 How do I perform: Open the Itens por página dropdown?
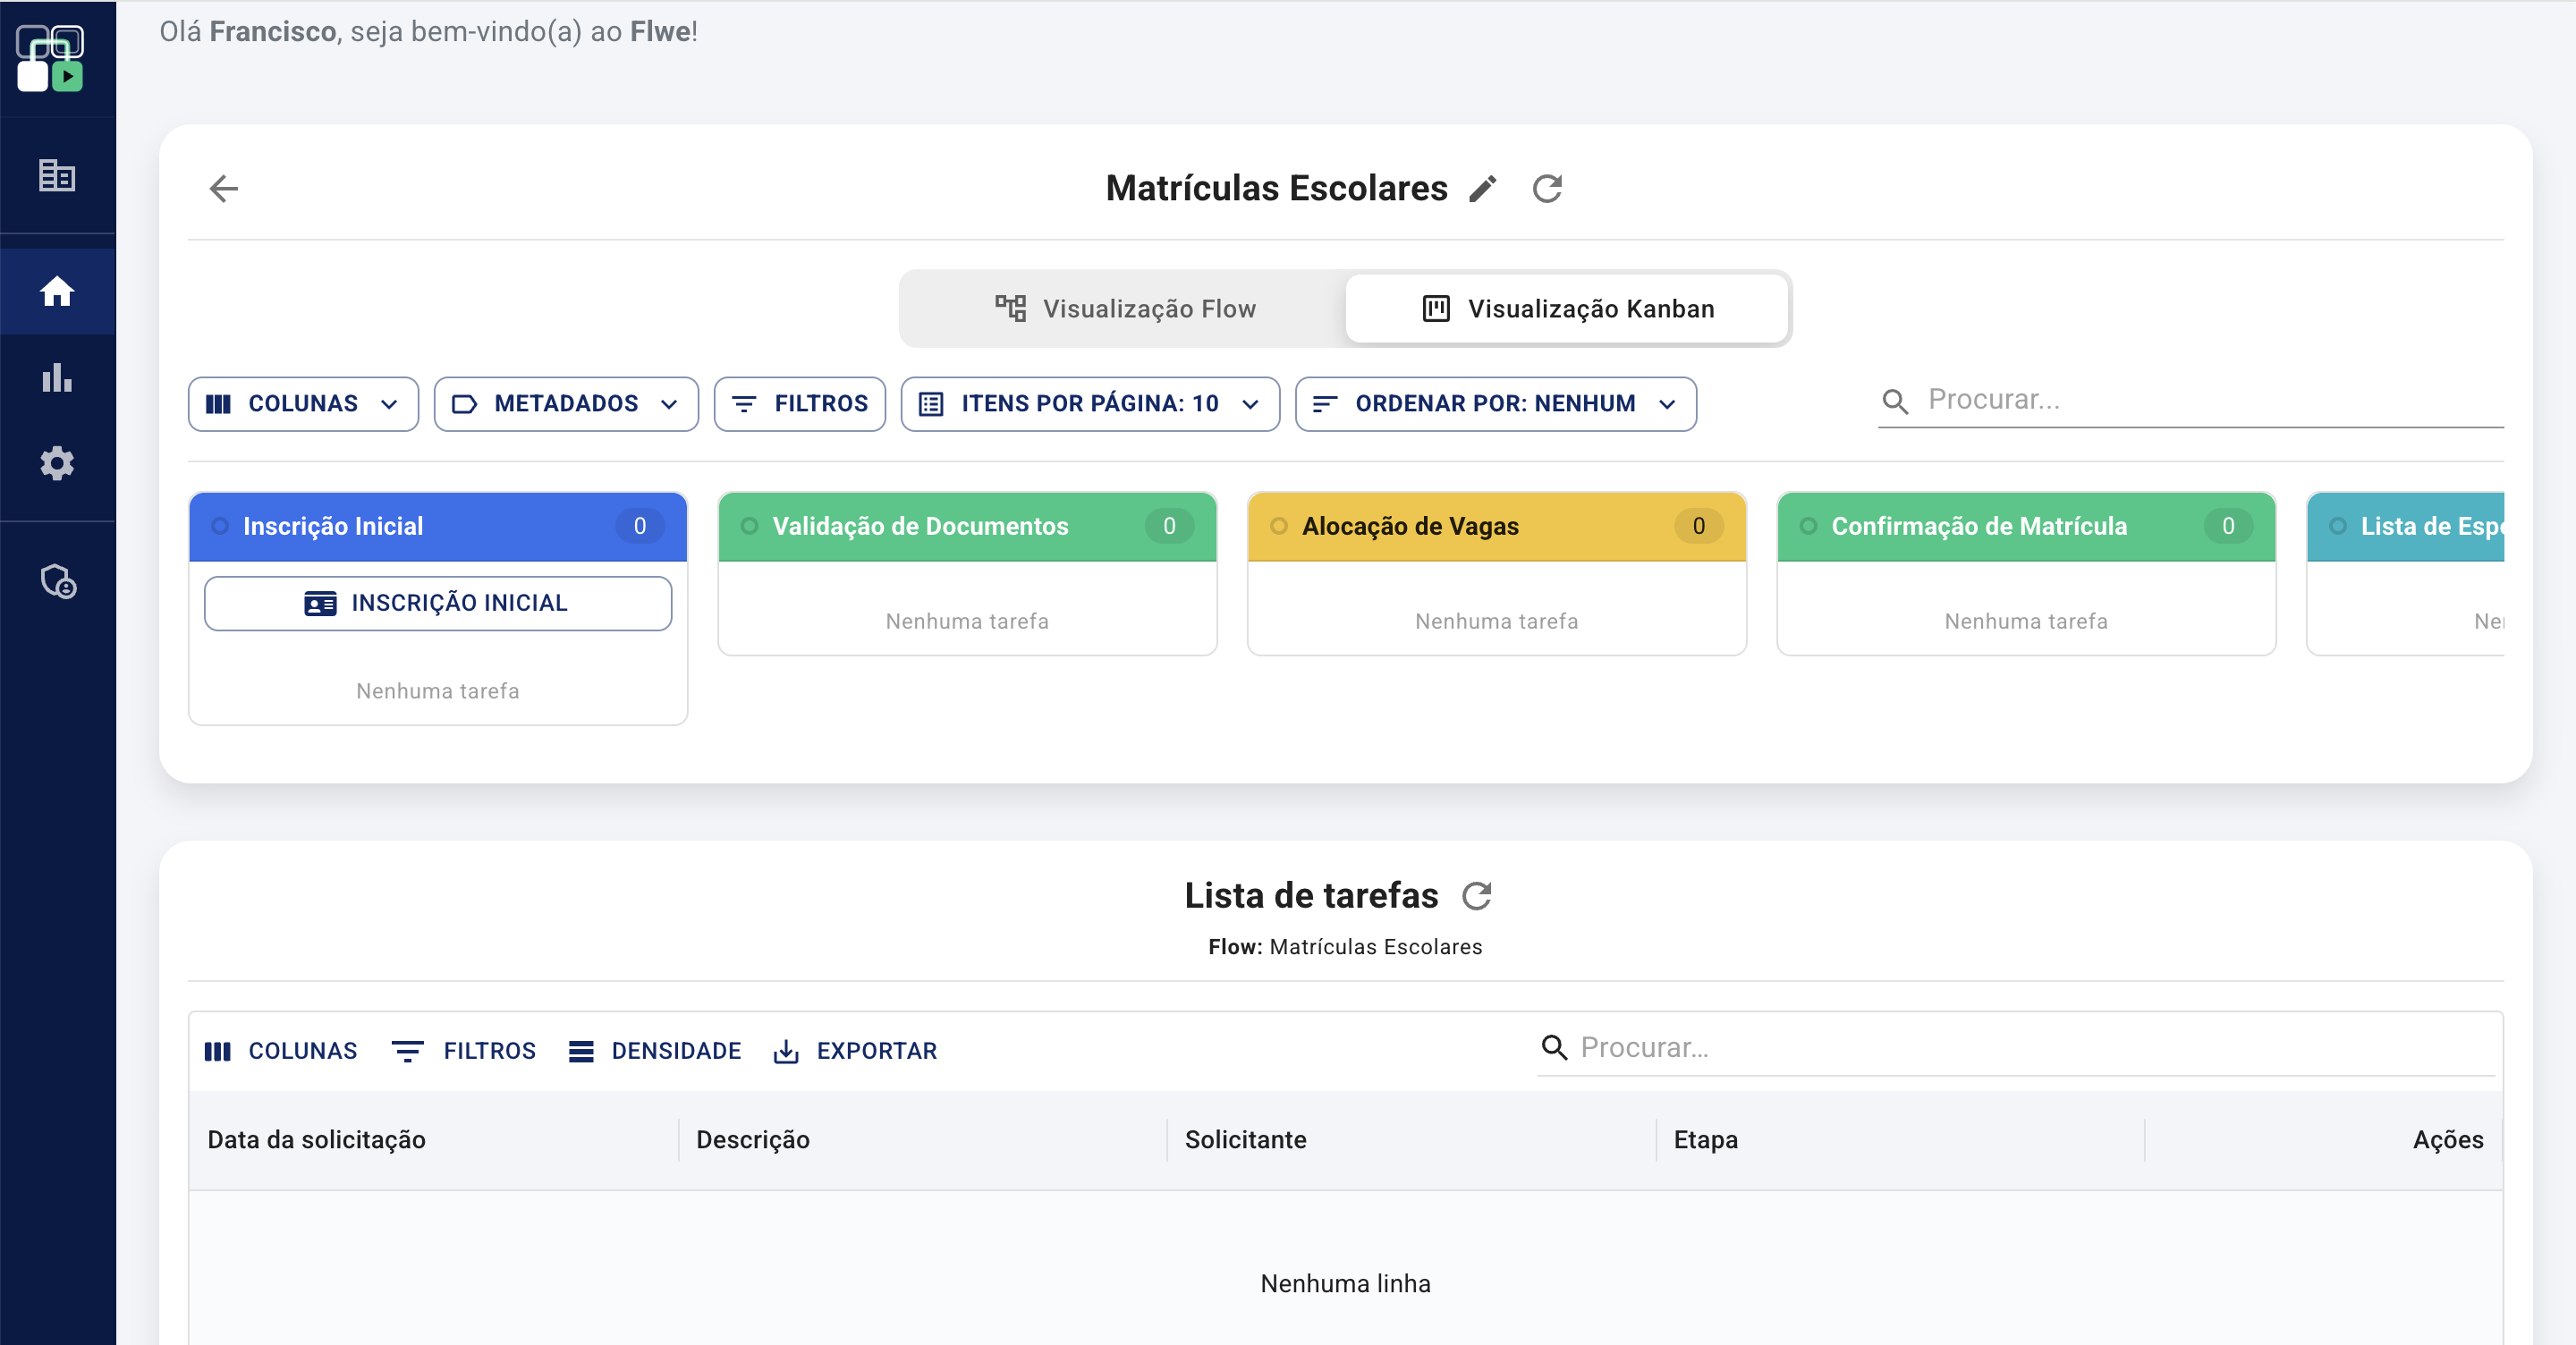point(1090,404)
